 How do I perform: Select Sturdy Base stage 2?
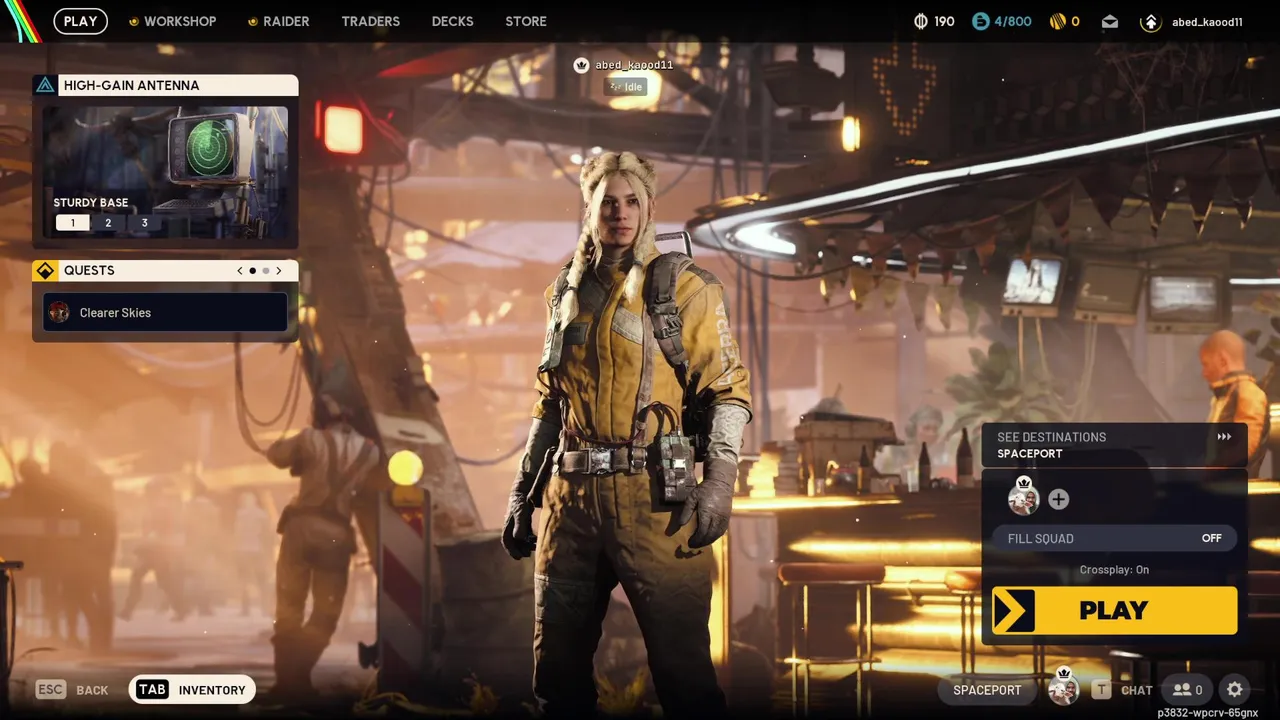coord(108,223)
